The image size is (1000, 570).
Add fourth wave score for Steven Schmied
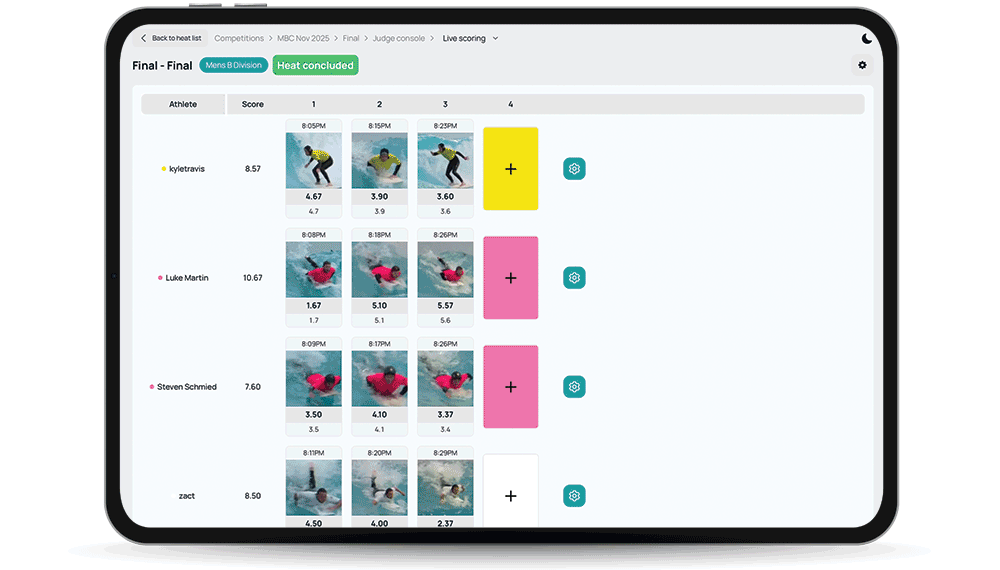coord(510,387)
